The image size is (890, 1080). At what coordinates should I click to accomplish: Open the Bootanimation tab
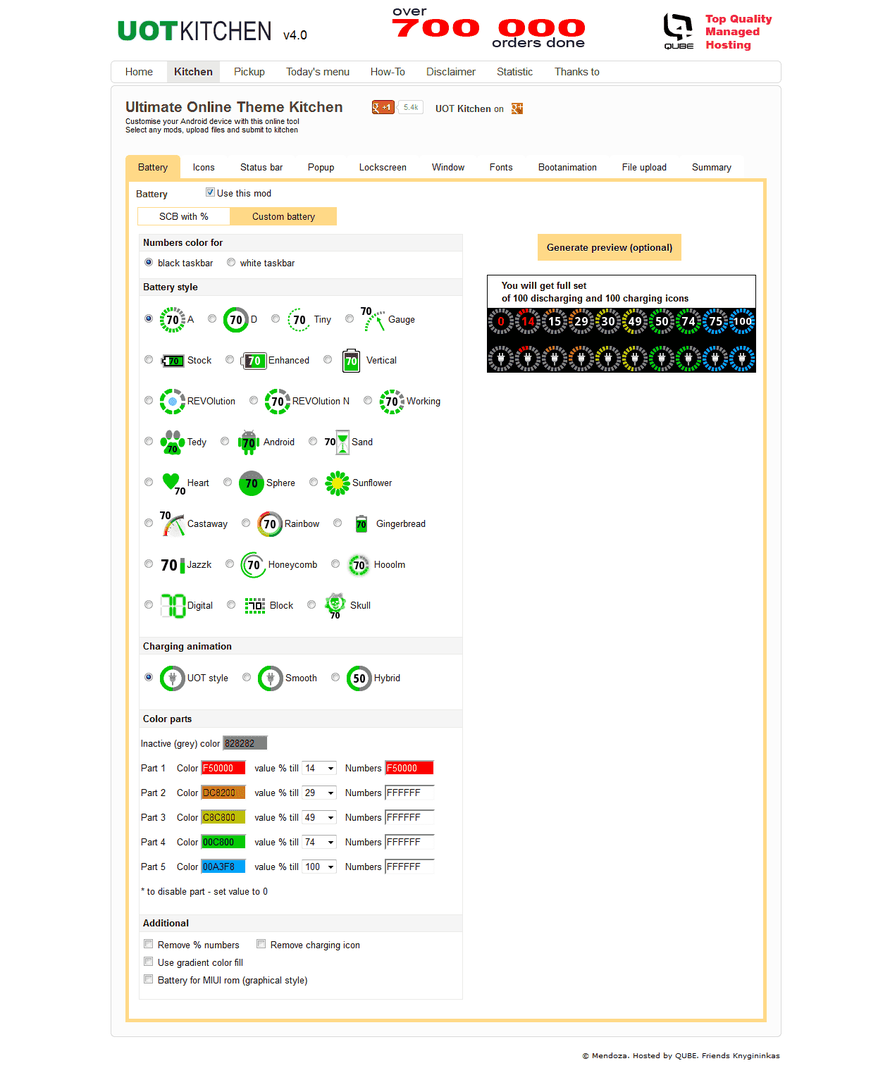567,167
